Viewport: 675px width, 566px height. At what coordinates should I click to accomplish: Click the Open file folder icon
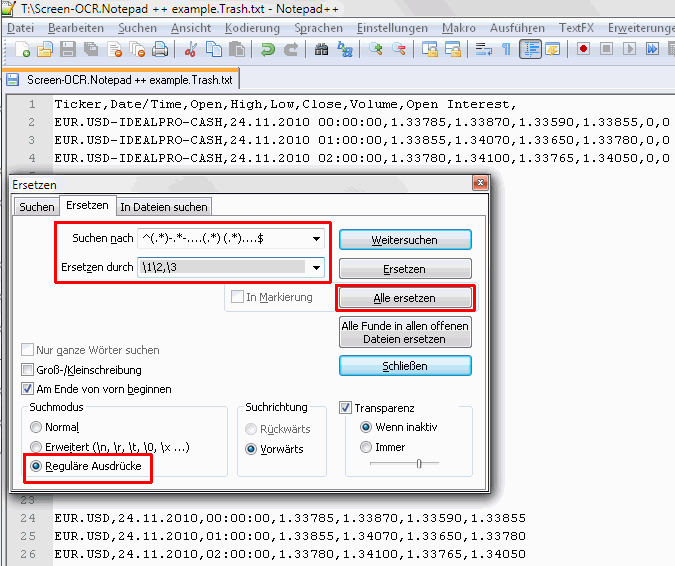45,48
